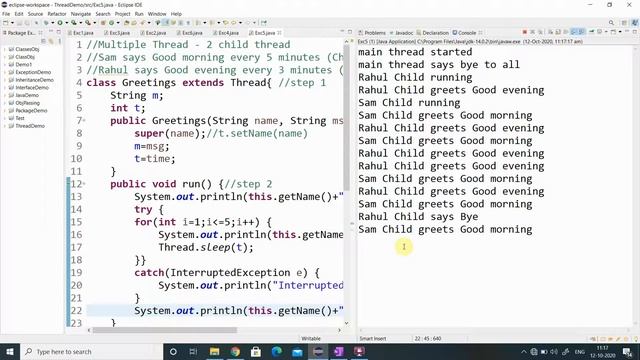Image resolution: width=640 pixels, height=360 pixels.
Task: Open the Navigate menu
Action: 81,14
